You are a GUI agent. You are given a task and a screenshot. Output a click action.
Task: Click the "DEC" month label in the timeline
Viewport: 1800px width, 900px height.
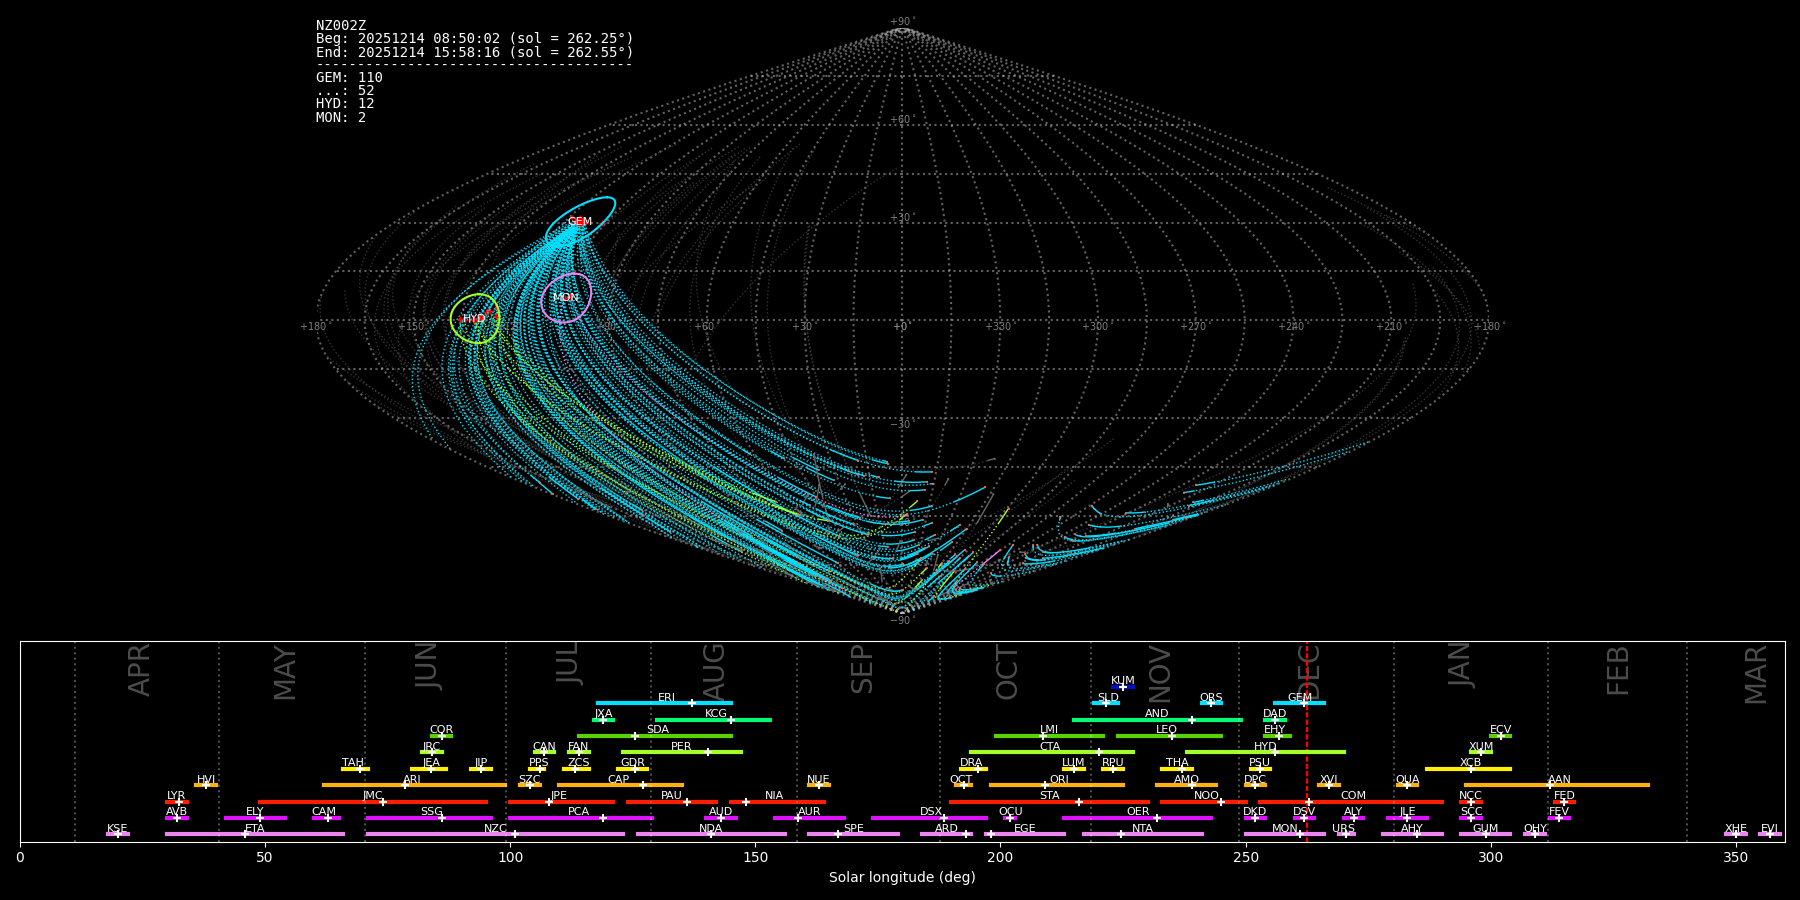(1309, 672)
